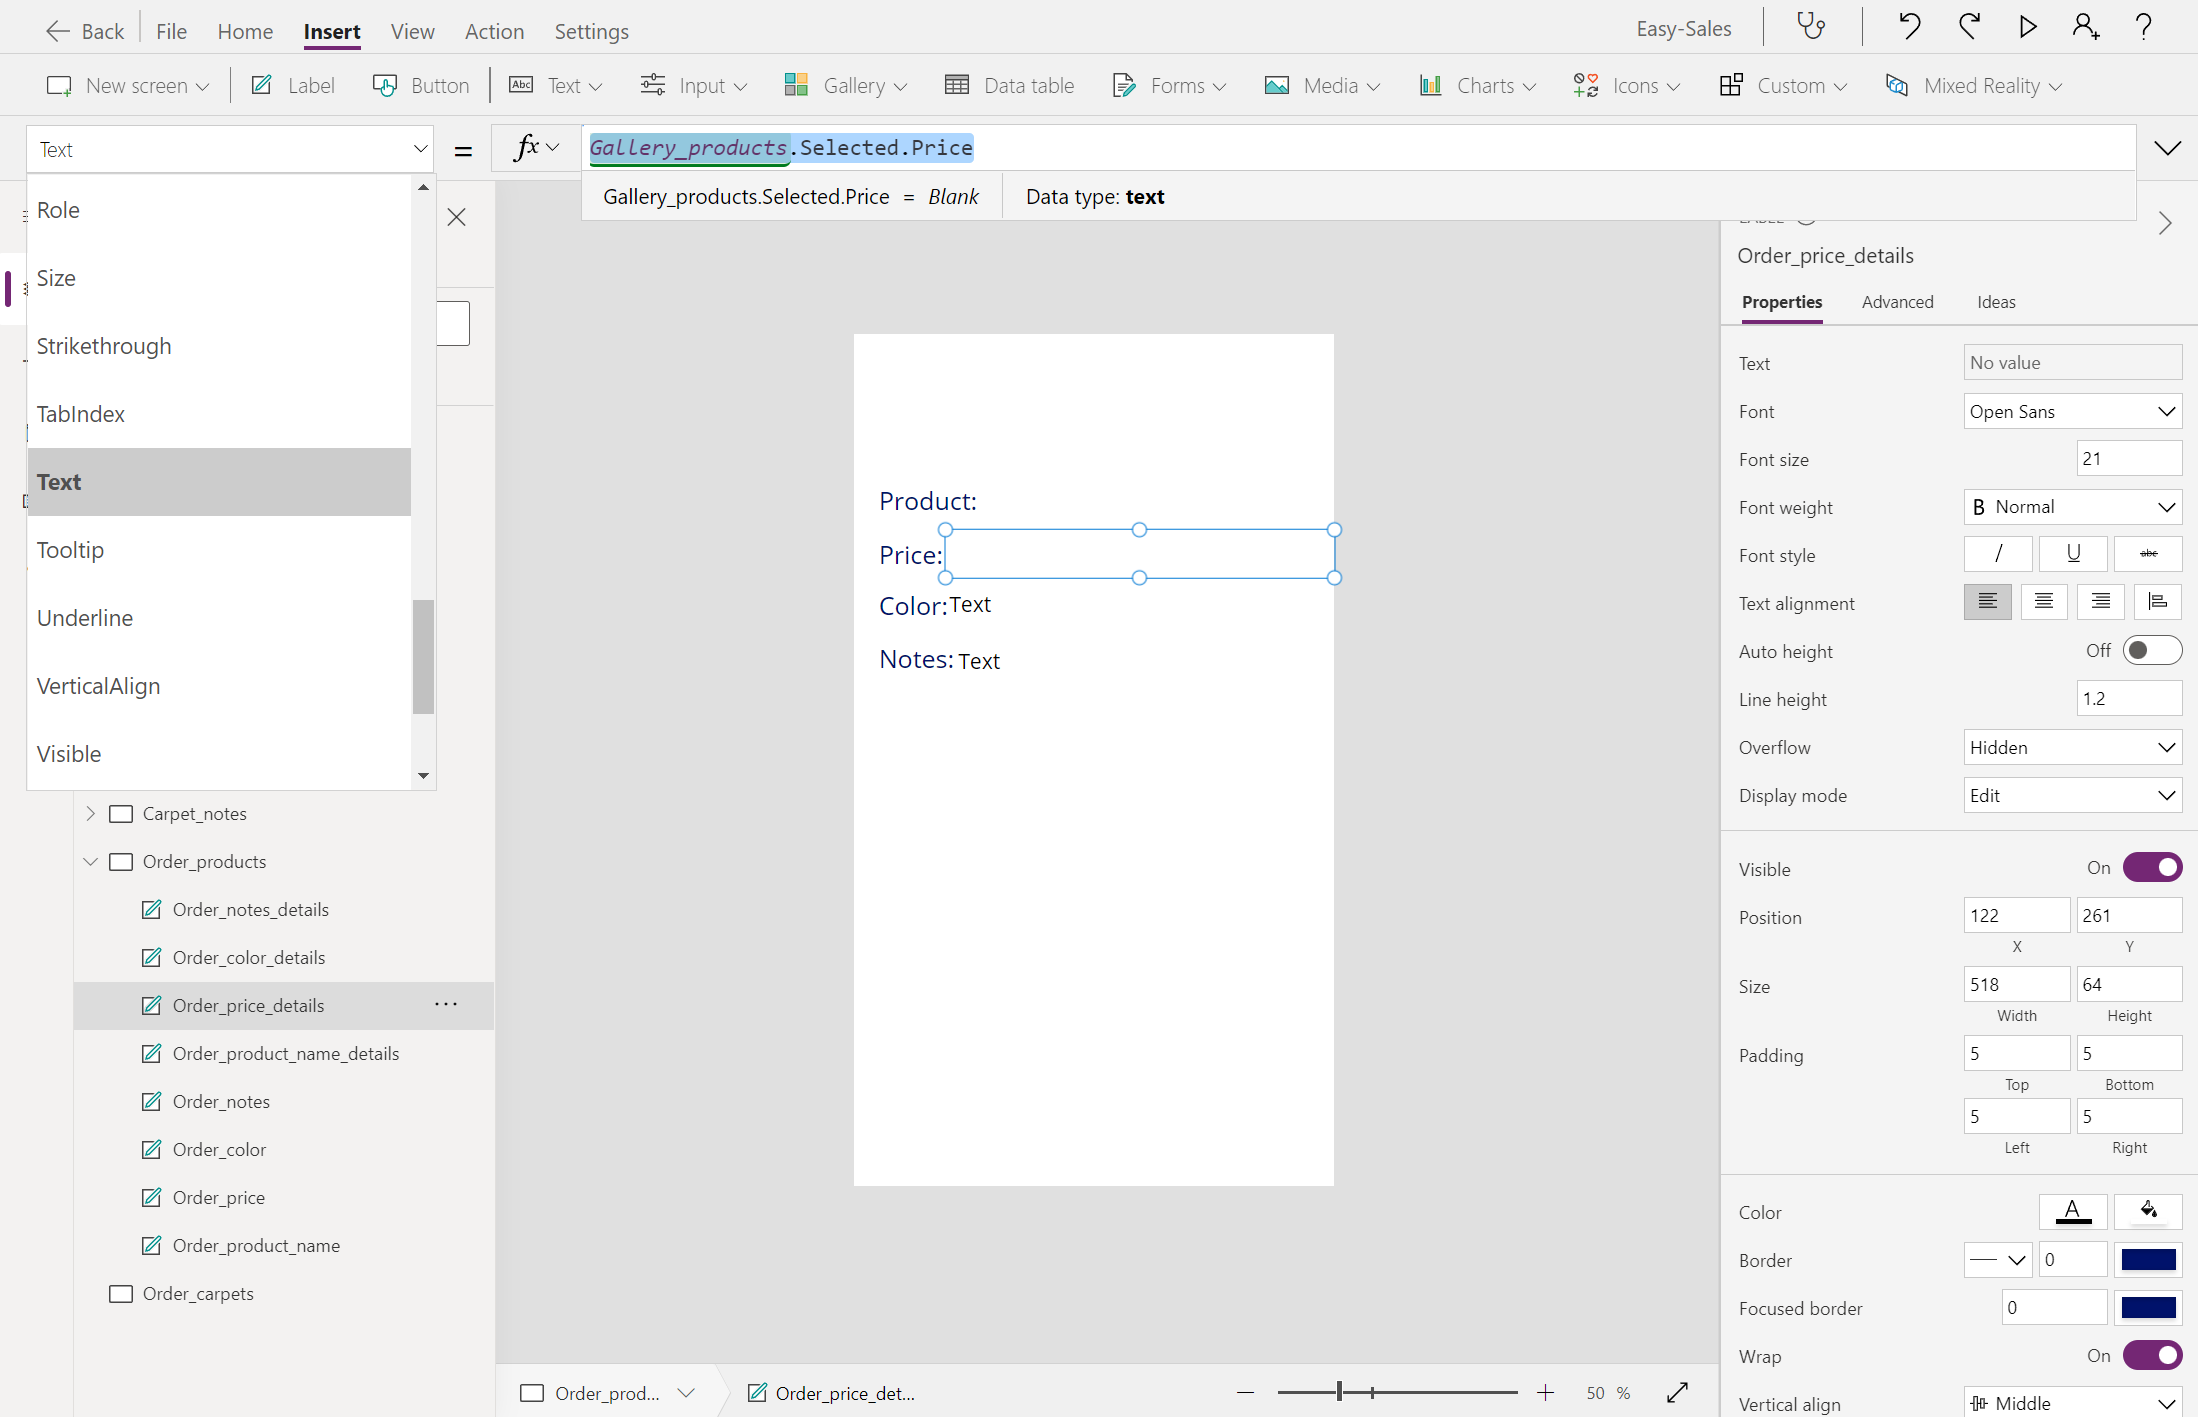Zoom in with plus icon
This screenshot has height=1417, width=2198.
coord(1545,1393)
